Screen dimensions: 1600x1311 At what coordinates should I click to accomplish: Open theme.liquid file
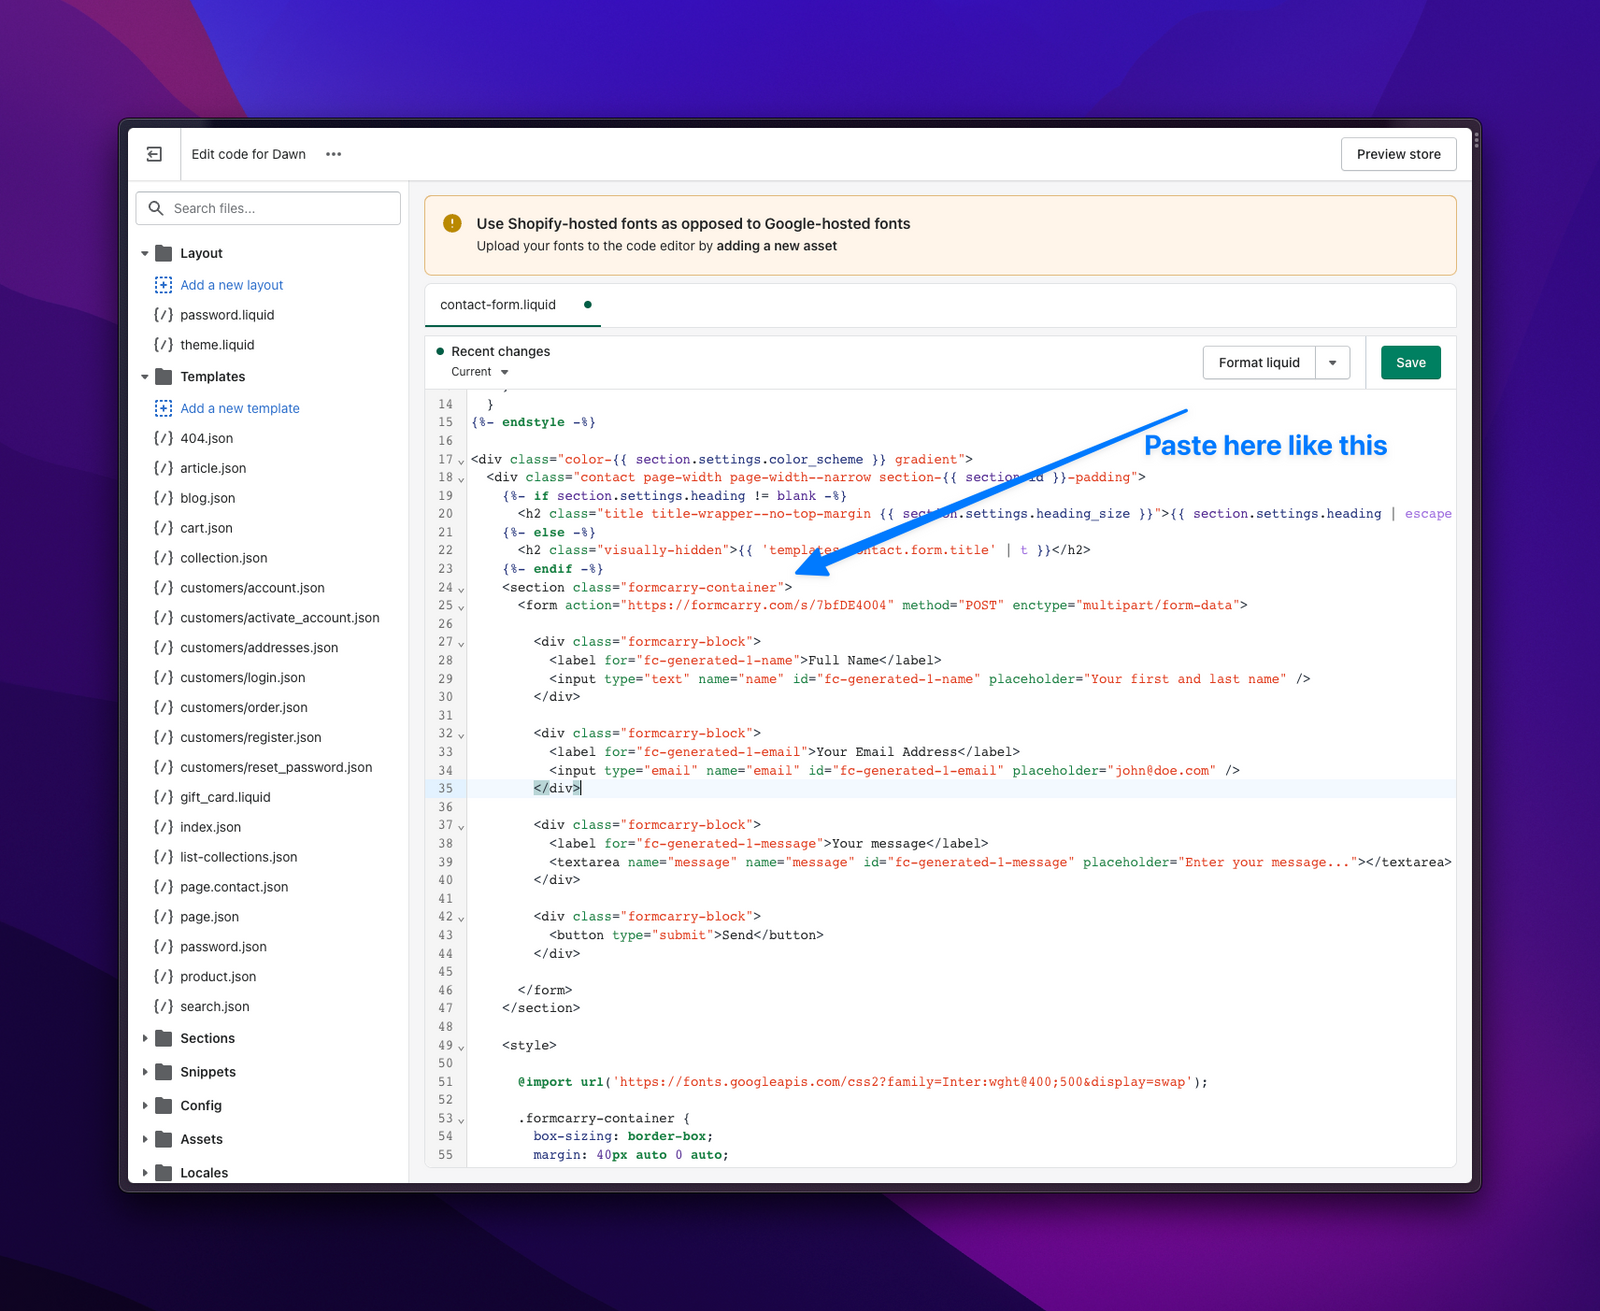pos(217,345)
